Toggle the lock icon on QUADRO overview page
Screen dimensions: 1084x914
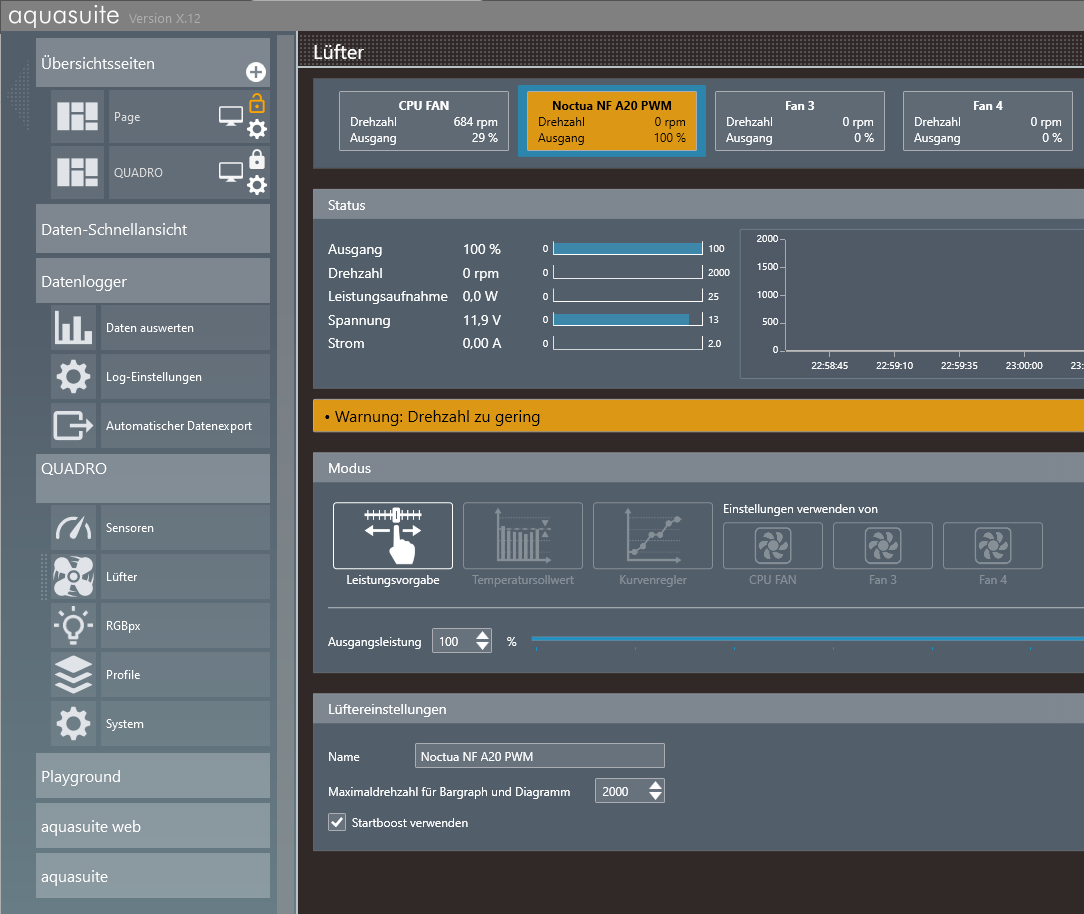click(x=257, y=159)
